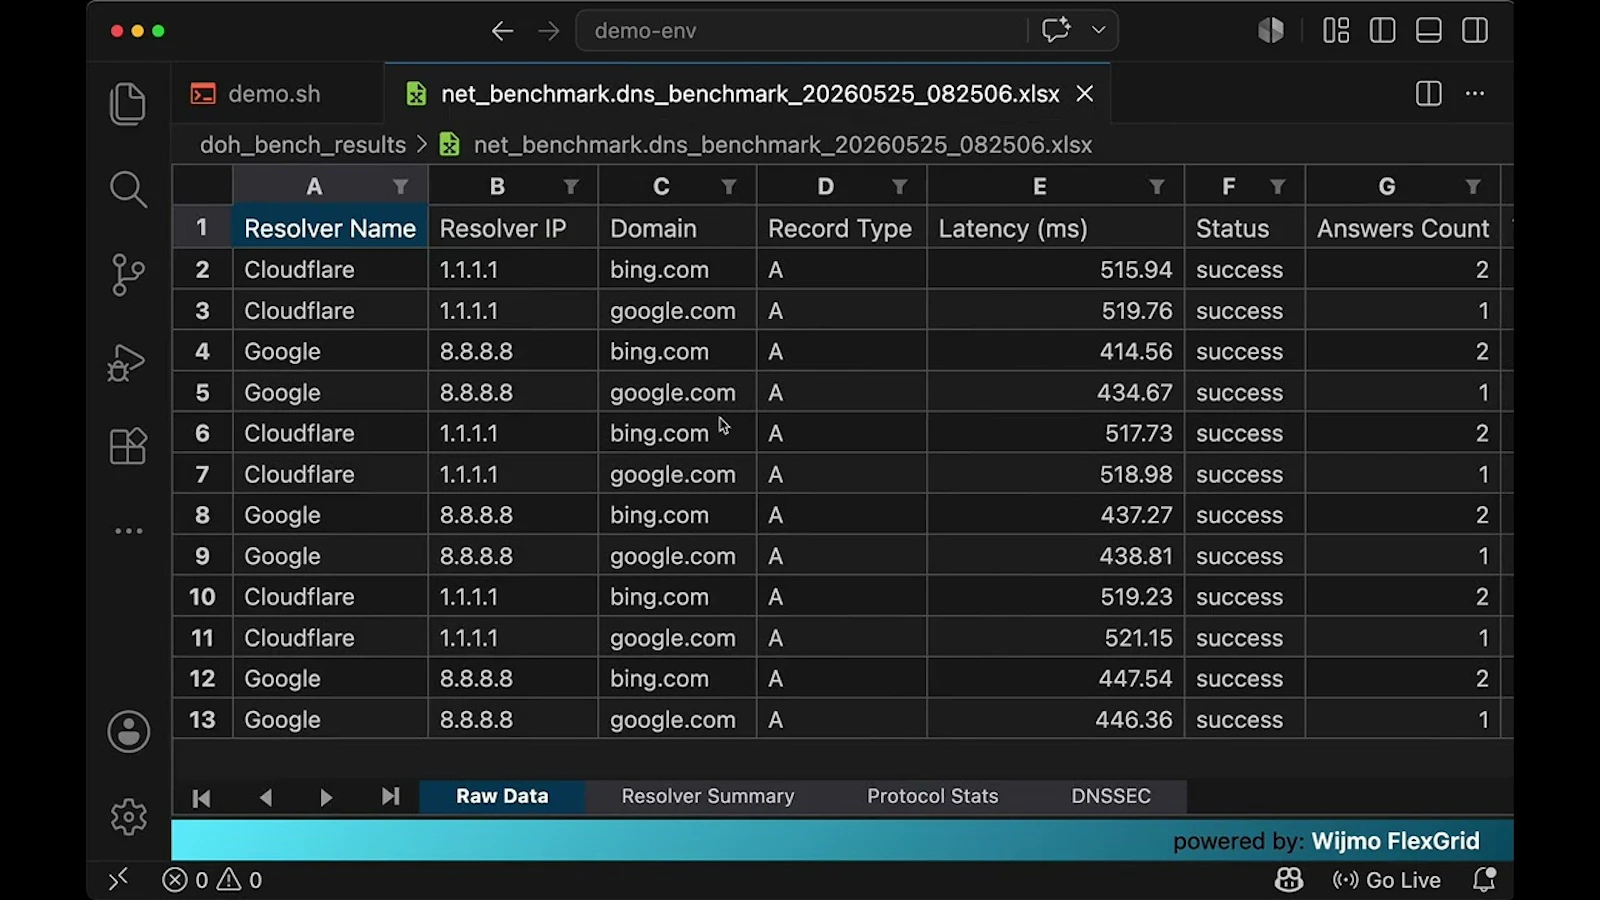Close the xlsx editor tab

click(x=1085, y=94)
